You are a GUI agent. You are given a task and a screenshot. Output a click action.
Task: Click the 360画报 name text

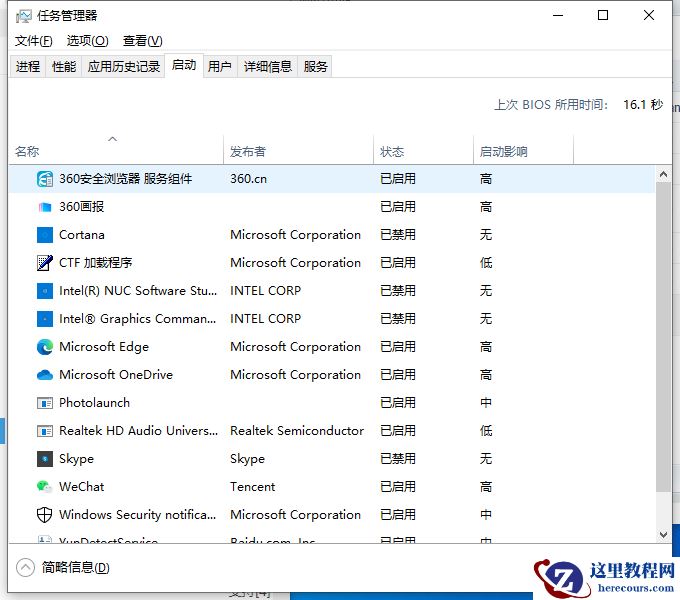pyautogui.click(x=82, y=207)
